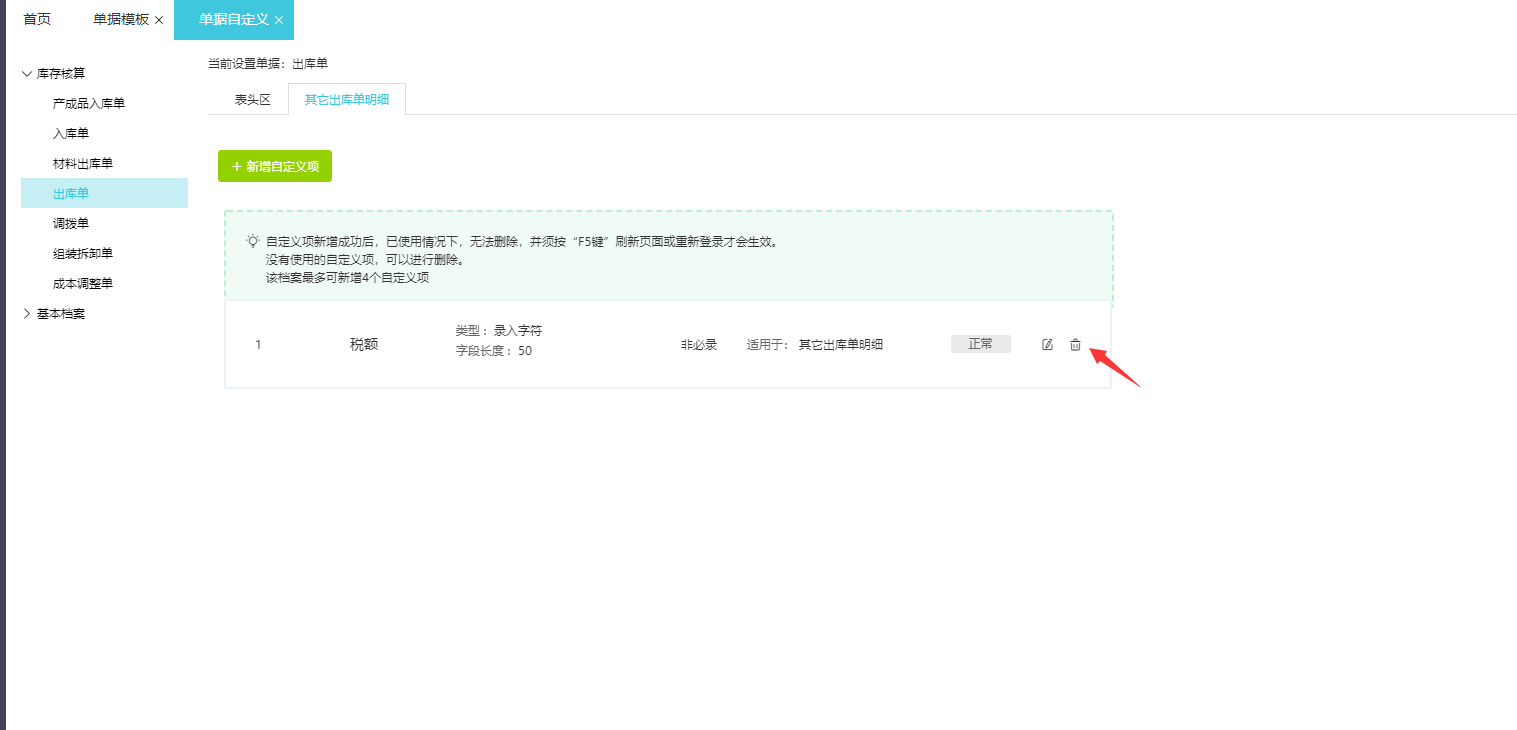Click the edit pencil icon for 税额 field
Image resolution: width=1517 pixels, height=730 pixels.
[x=1046, y=343]
